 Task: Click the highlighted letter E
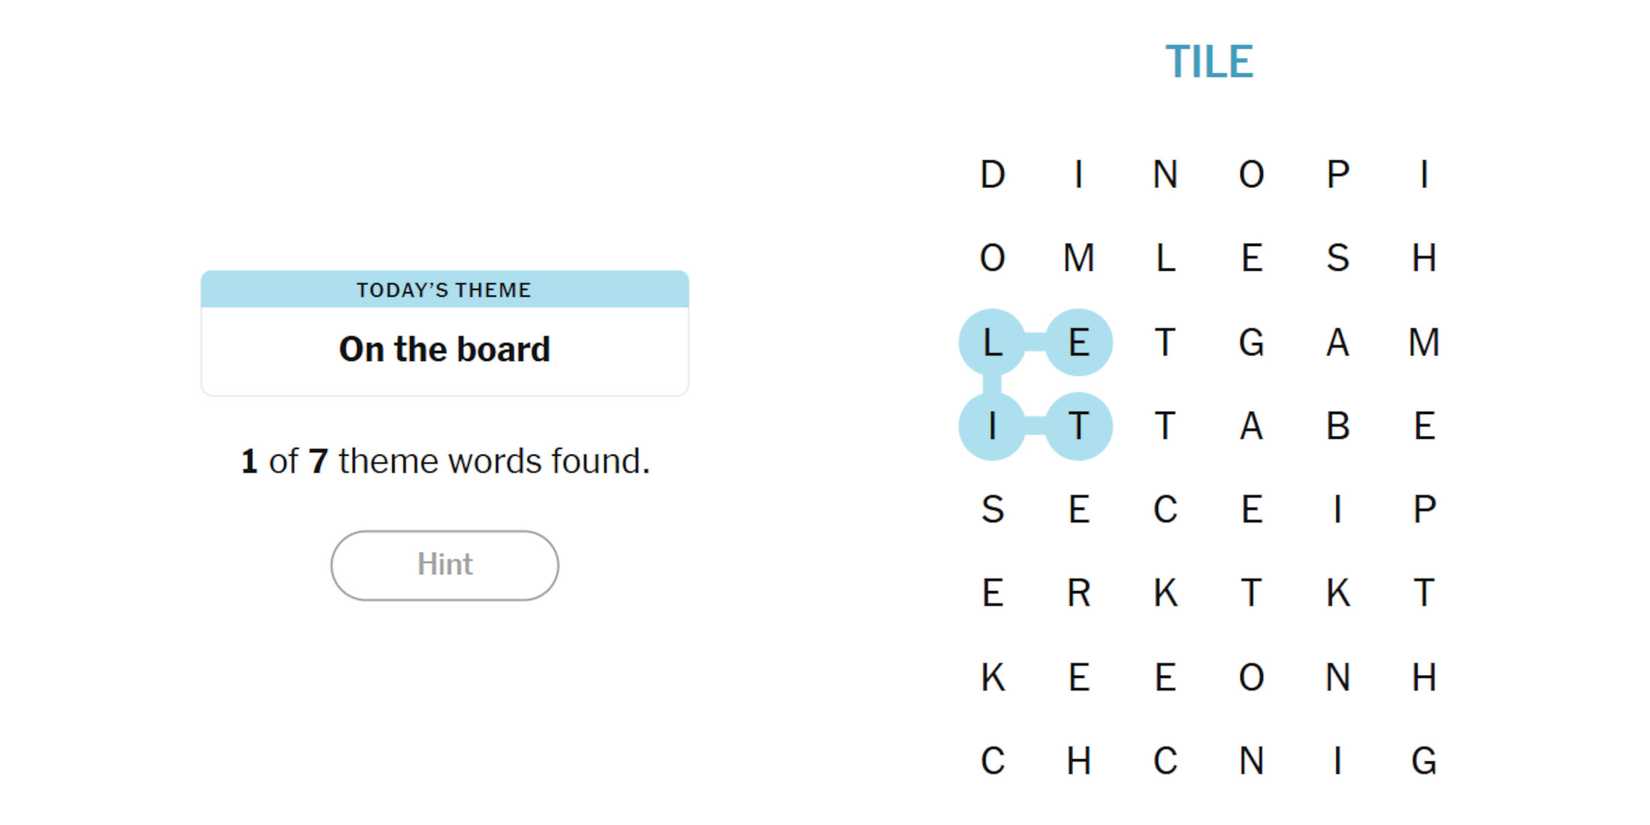click(1078, 342)
